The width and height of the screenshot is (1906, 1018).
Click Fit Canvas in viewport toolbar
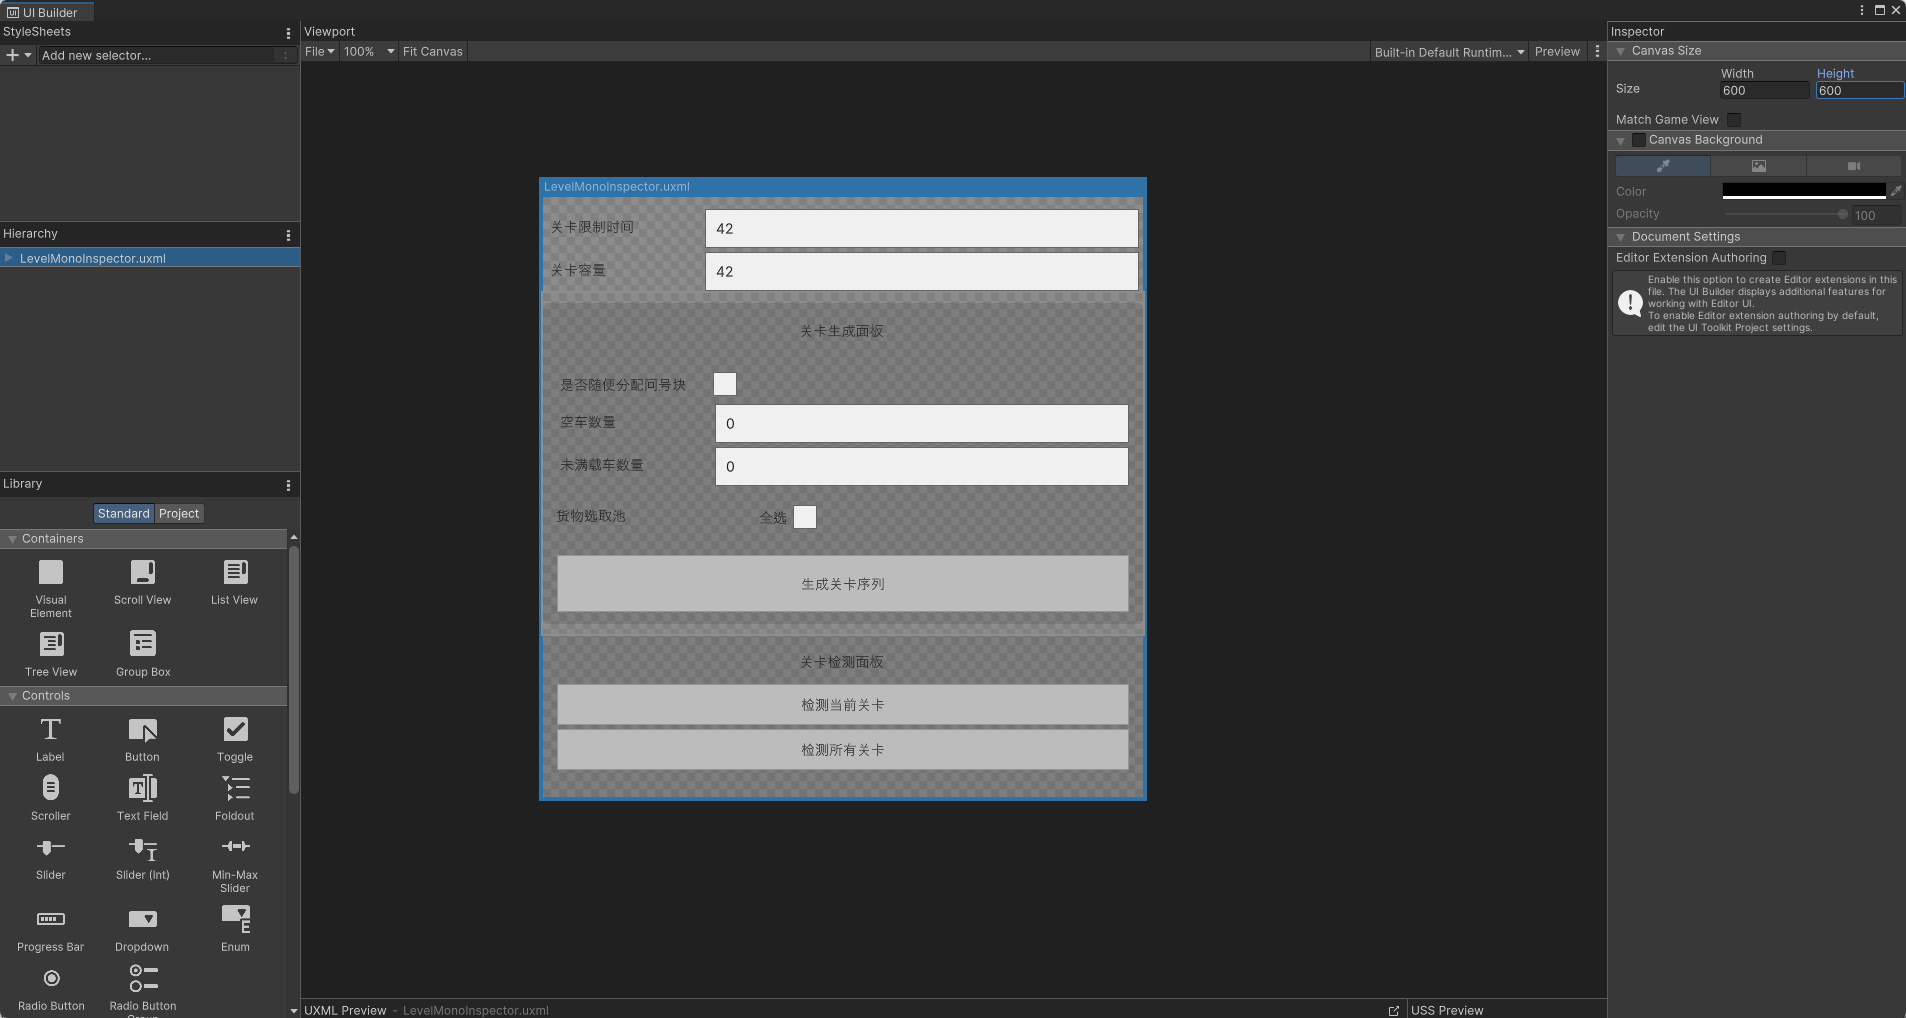433,52
